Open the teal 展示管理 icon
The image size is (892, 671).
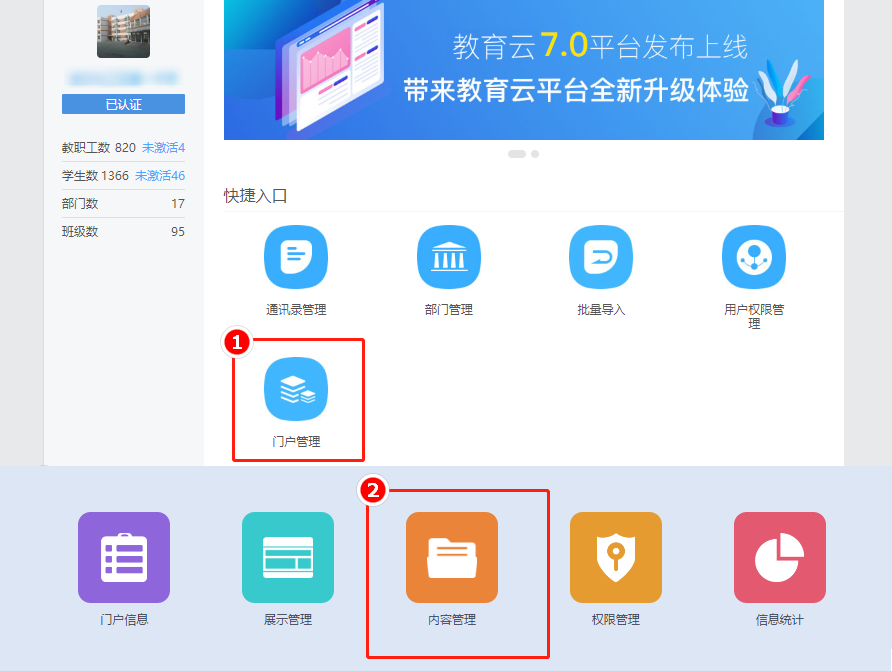coord(288,558)
